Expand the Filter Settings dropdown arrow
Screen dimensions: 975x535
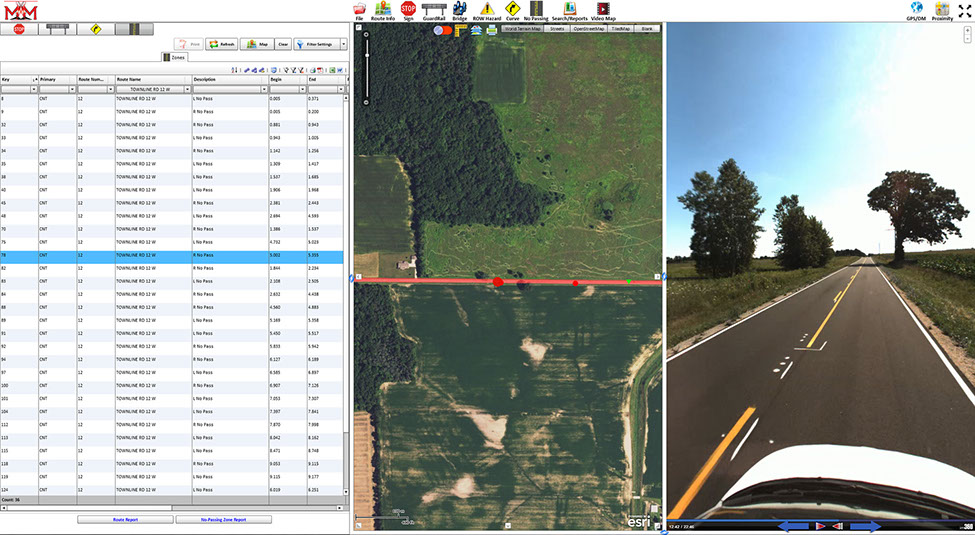[343, 44]
